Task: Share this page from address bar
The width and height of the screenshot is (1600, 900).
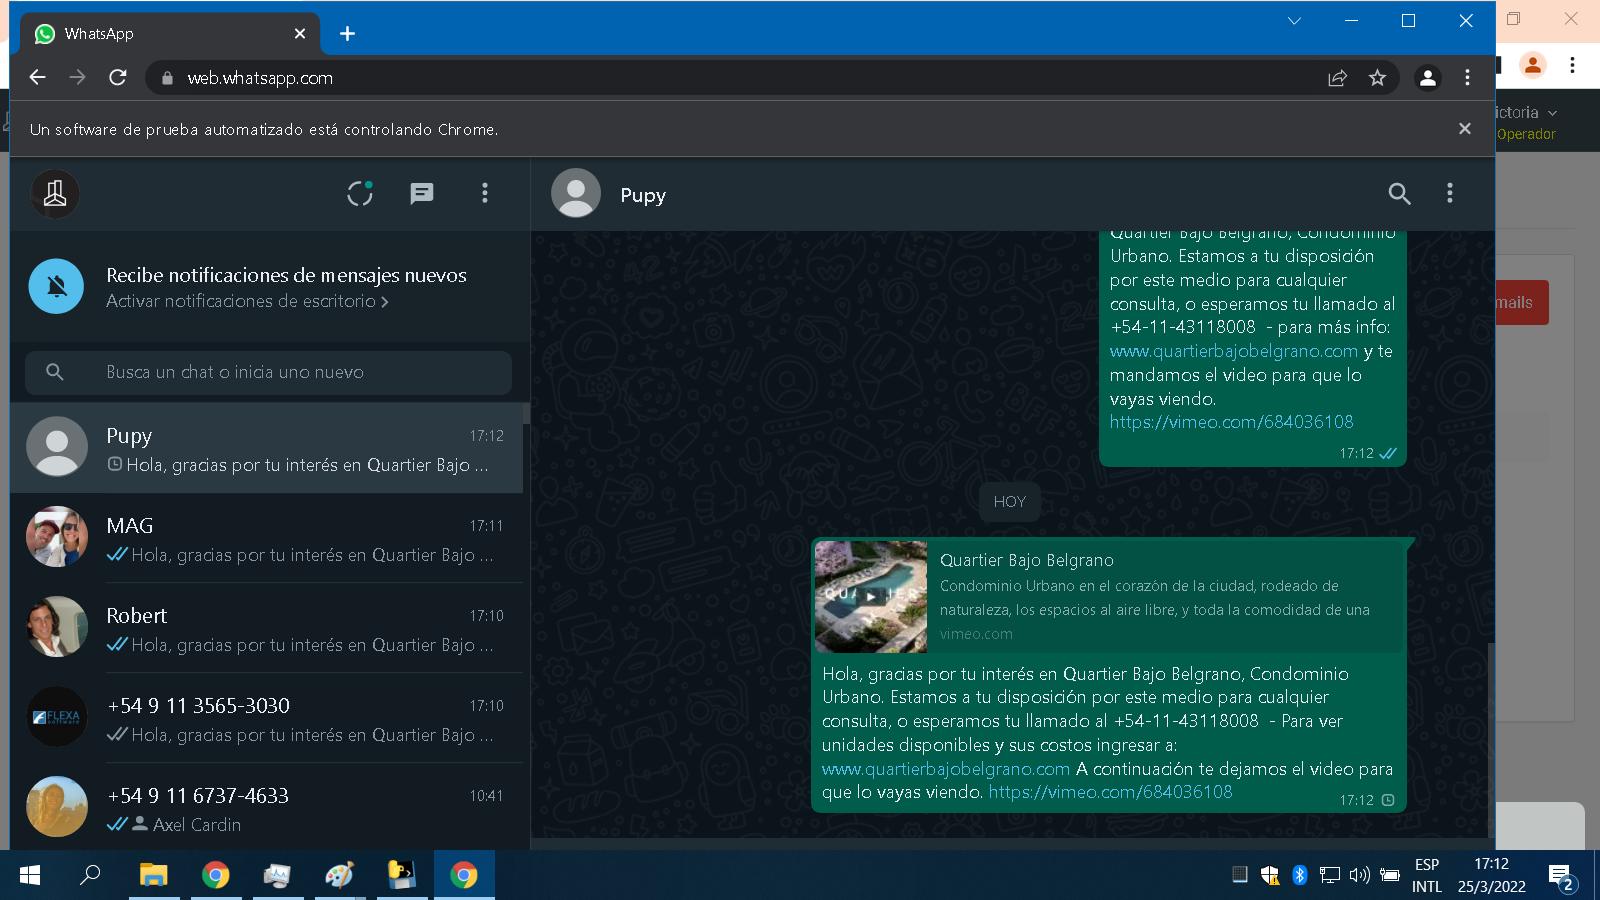Action: click(1337, 78)
